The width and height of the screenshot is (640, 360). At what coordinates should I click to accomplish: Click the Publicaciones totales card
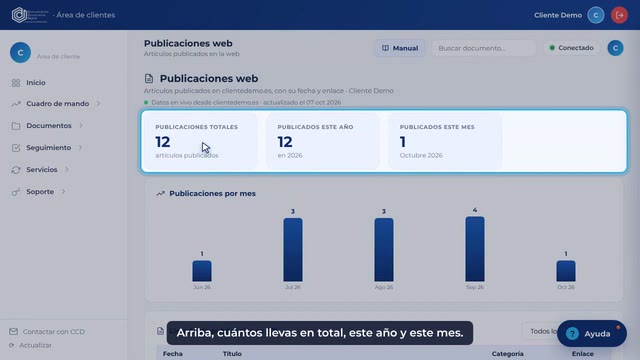[x=200, y=141]
